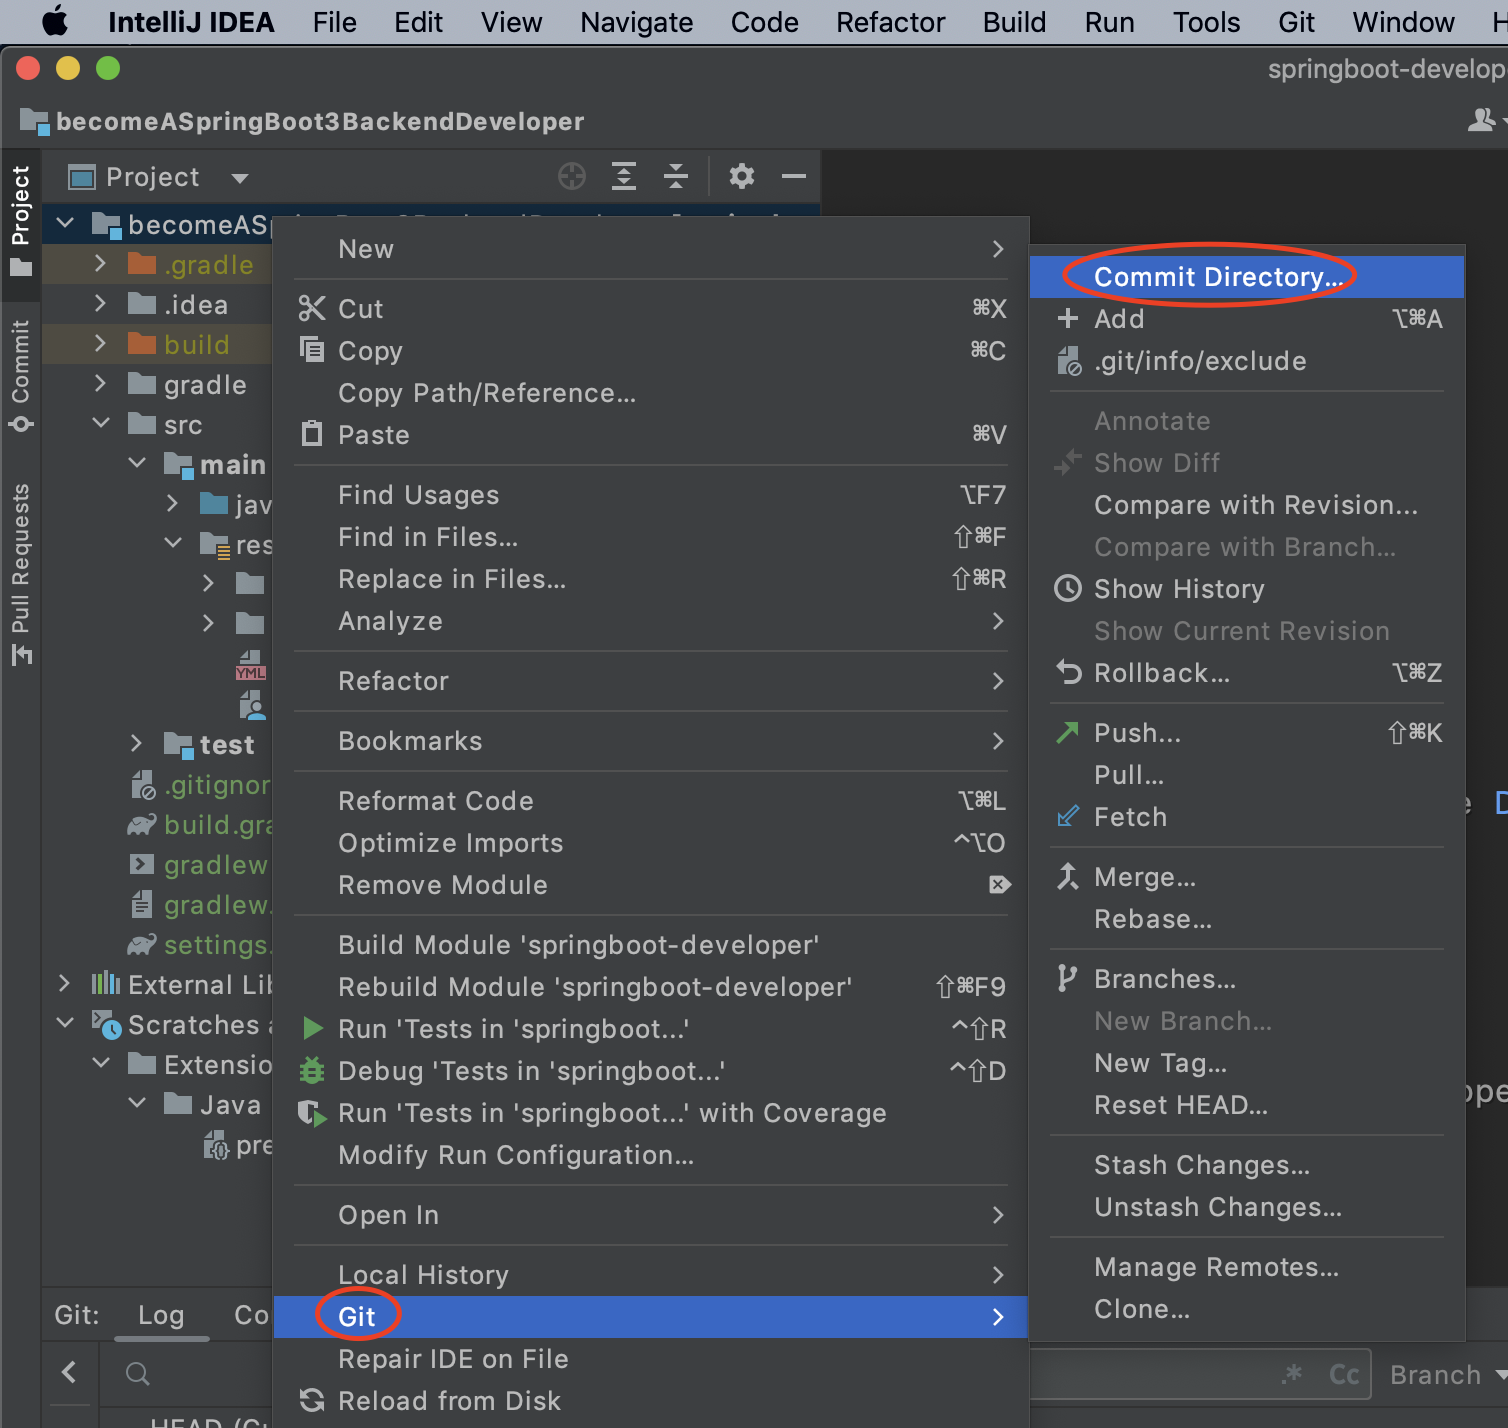Click Pull... in Git submenu

pos(1247,775)
